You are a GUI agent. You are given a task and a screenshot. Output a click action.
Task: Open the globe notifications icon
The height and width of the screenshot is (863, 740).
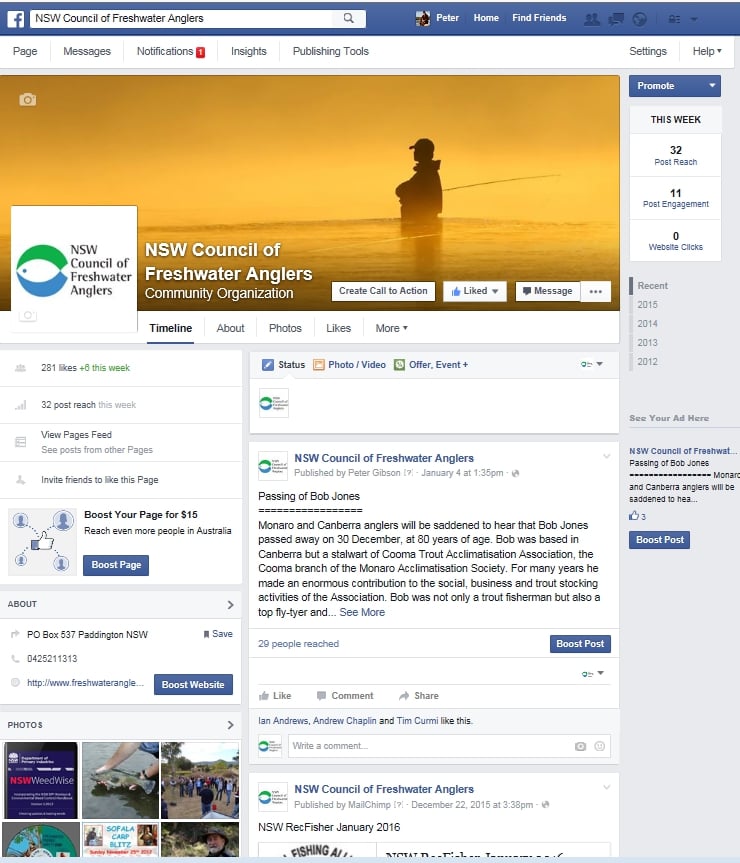point(639,19)
